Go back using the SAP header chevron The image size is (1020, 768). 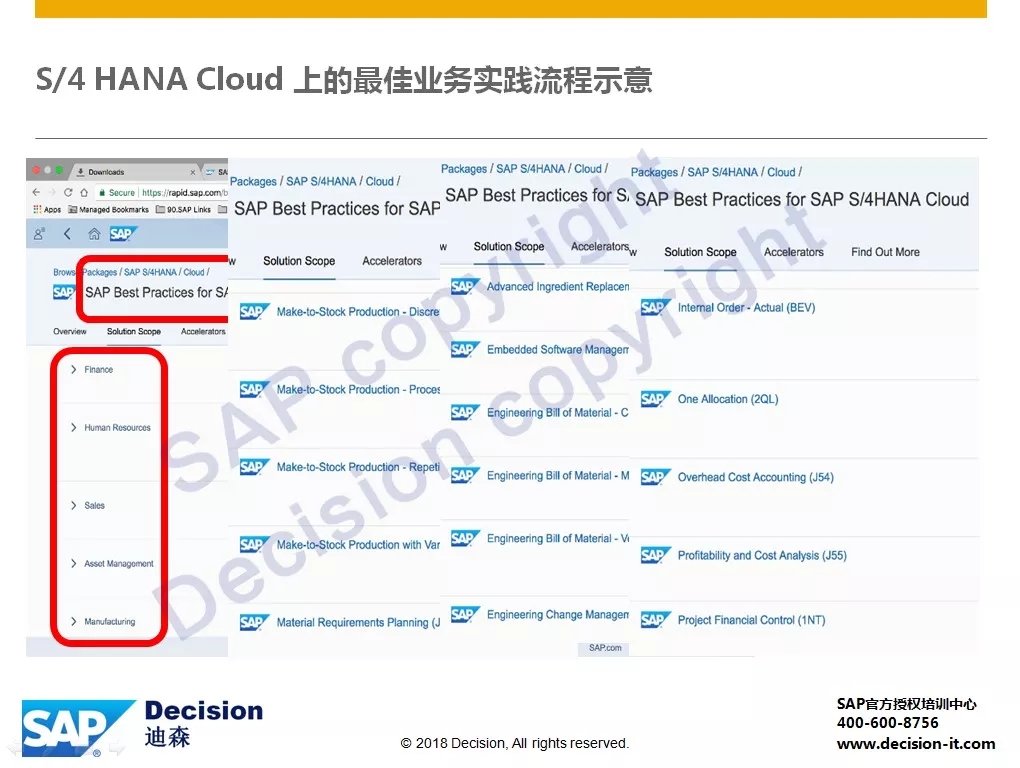click(67, 234)
